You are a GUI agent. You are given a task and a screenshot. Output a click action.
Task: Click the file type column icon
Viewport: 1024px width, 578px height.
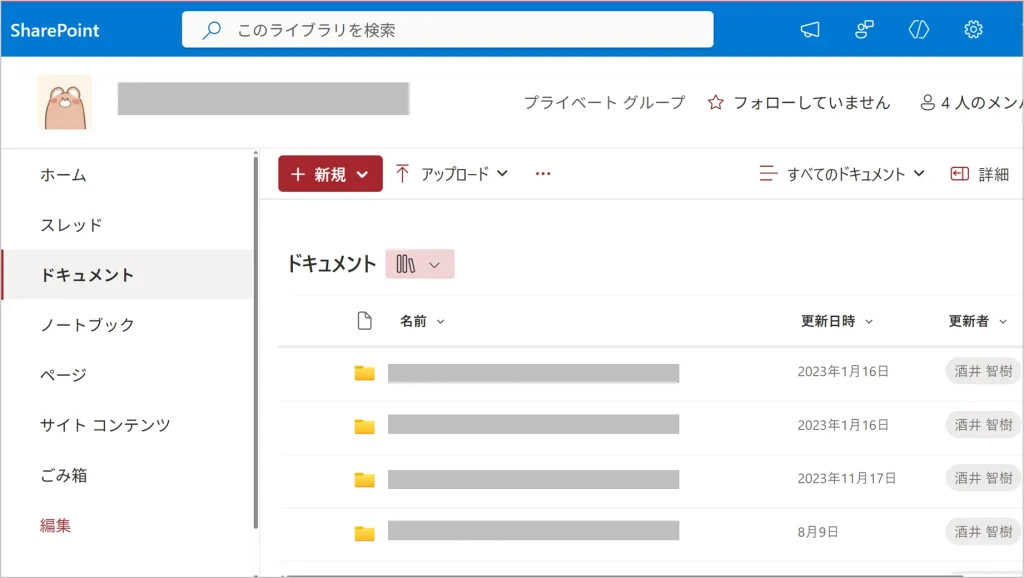(x=365, y=321)
